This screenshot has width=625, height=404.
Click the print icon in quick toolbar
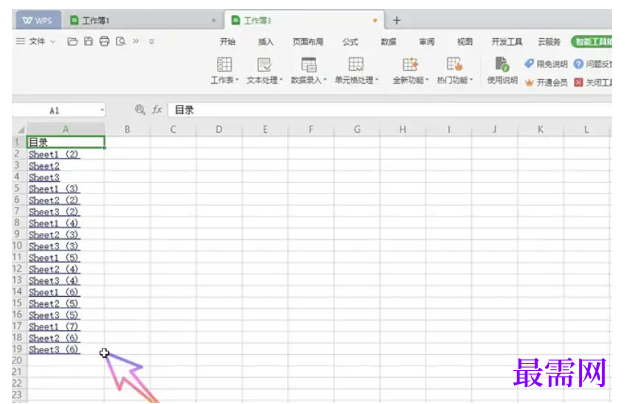pos(104,41)
